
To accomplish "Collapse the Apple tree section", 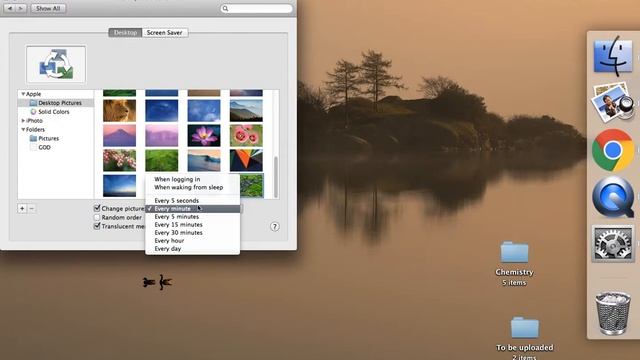I will pyautogui.click(x=23, y=94).
